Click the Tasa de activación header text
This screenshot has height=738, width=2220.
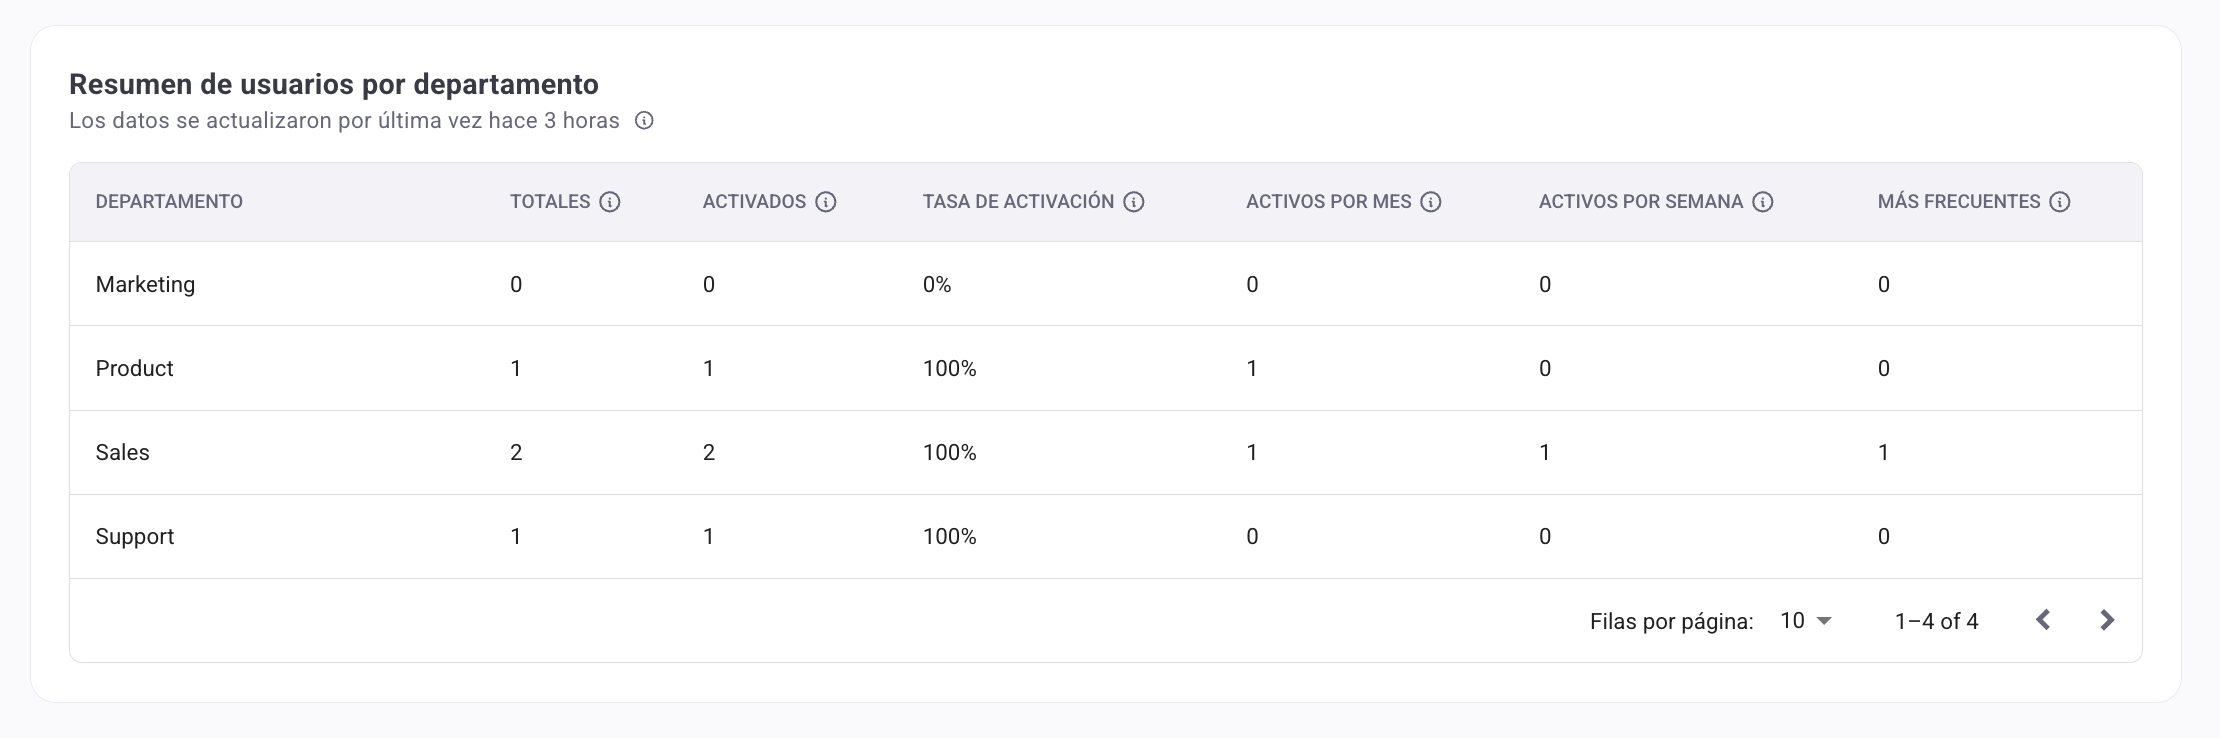(x=1018, y=202)
